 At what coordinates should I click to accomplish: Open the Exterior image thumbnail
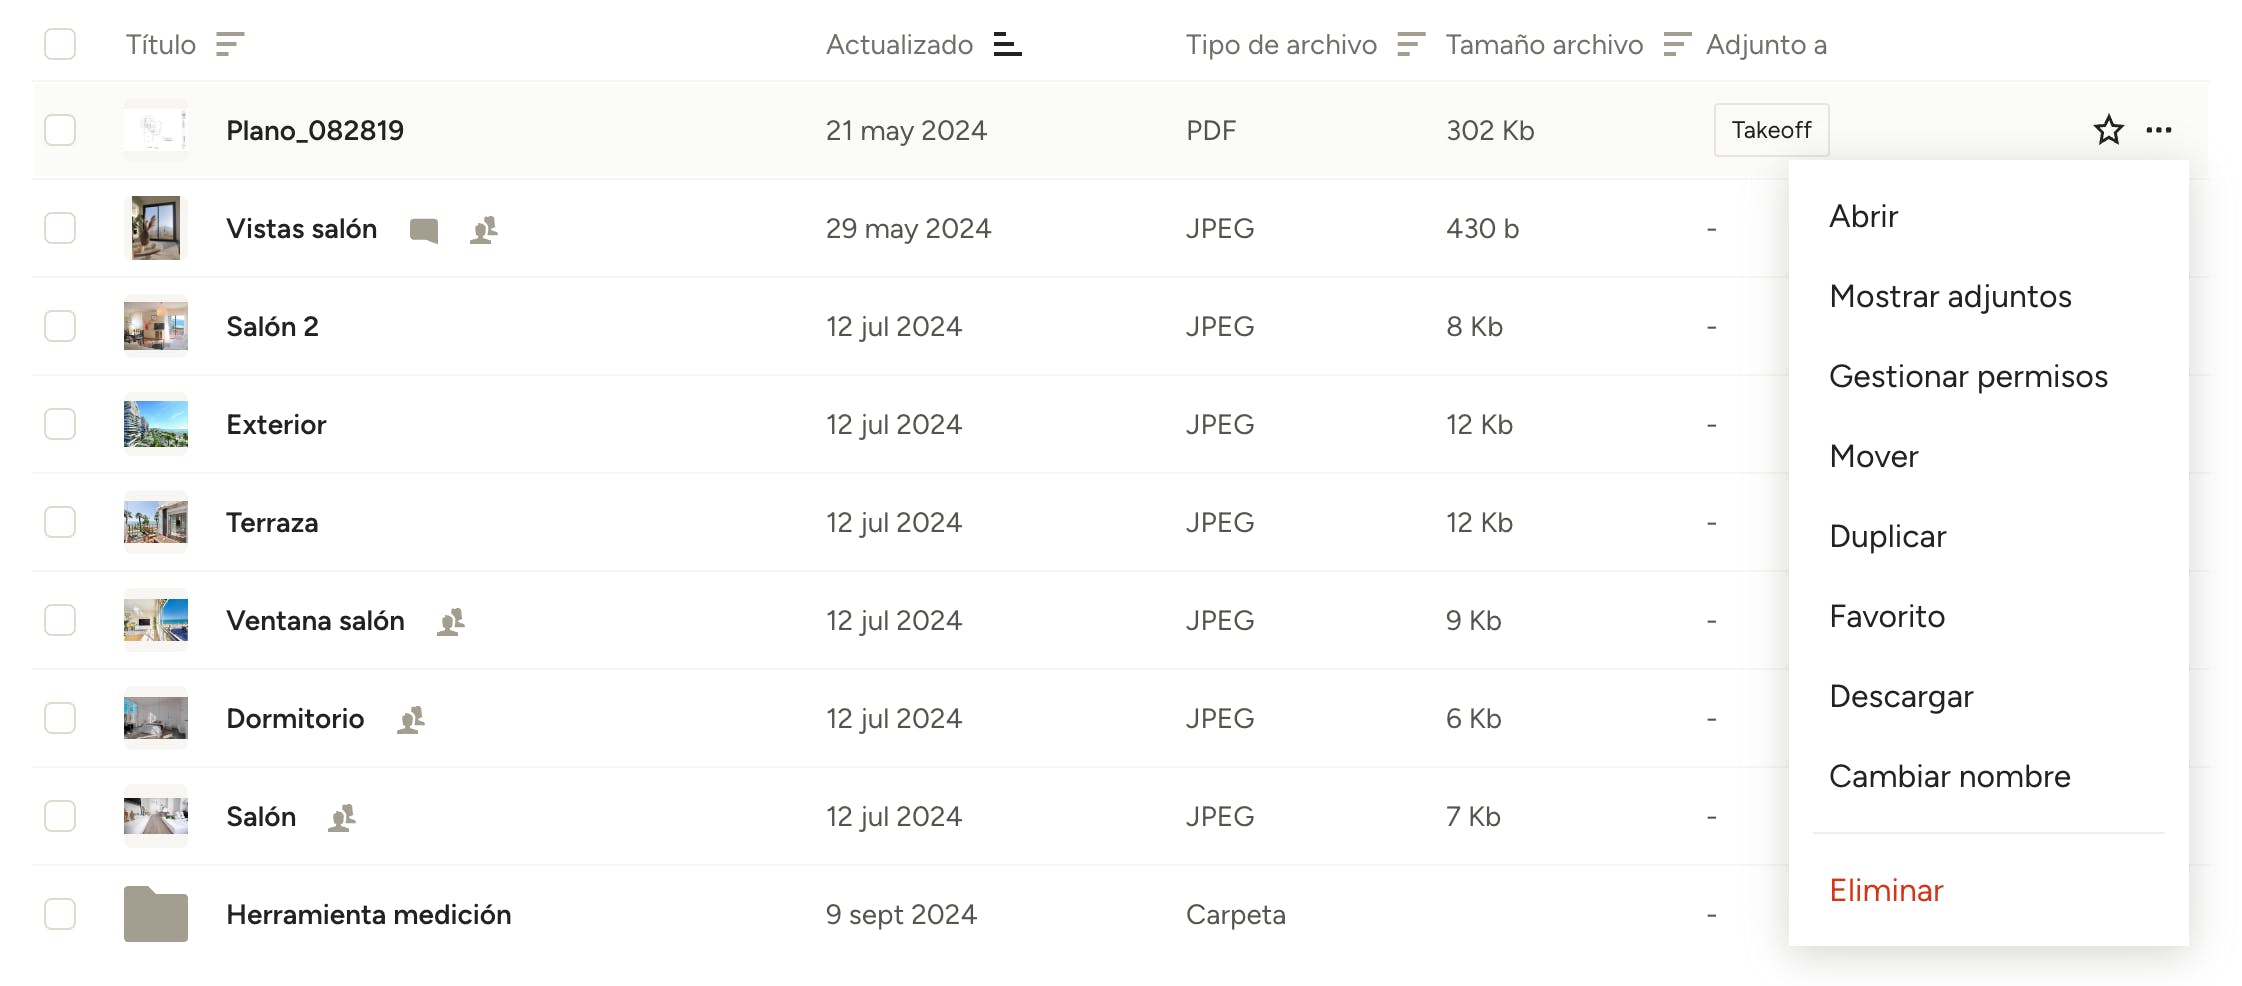[156, 424]
